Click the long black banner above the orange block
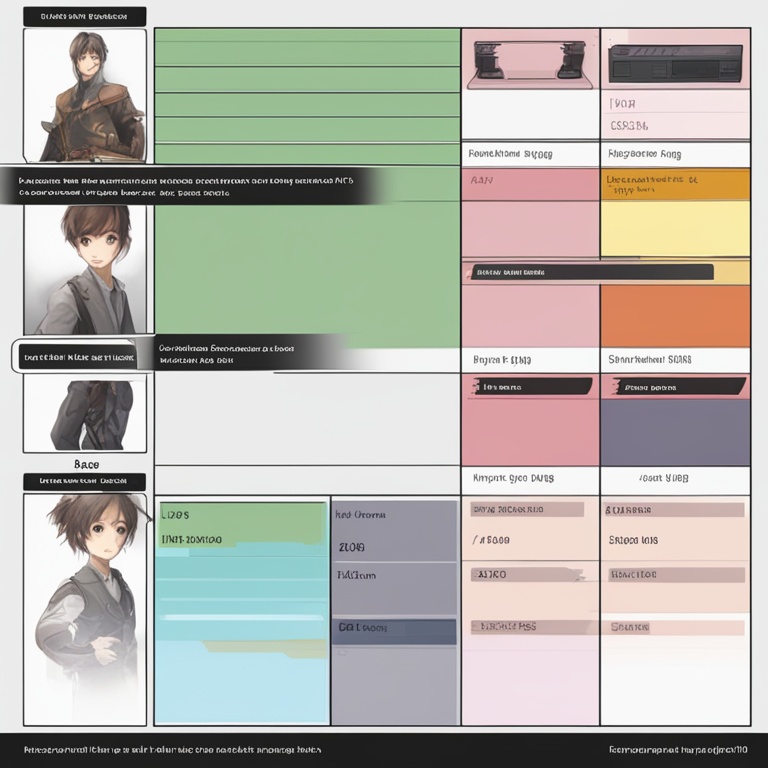 coord(592,272)
